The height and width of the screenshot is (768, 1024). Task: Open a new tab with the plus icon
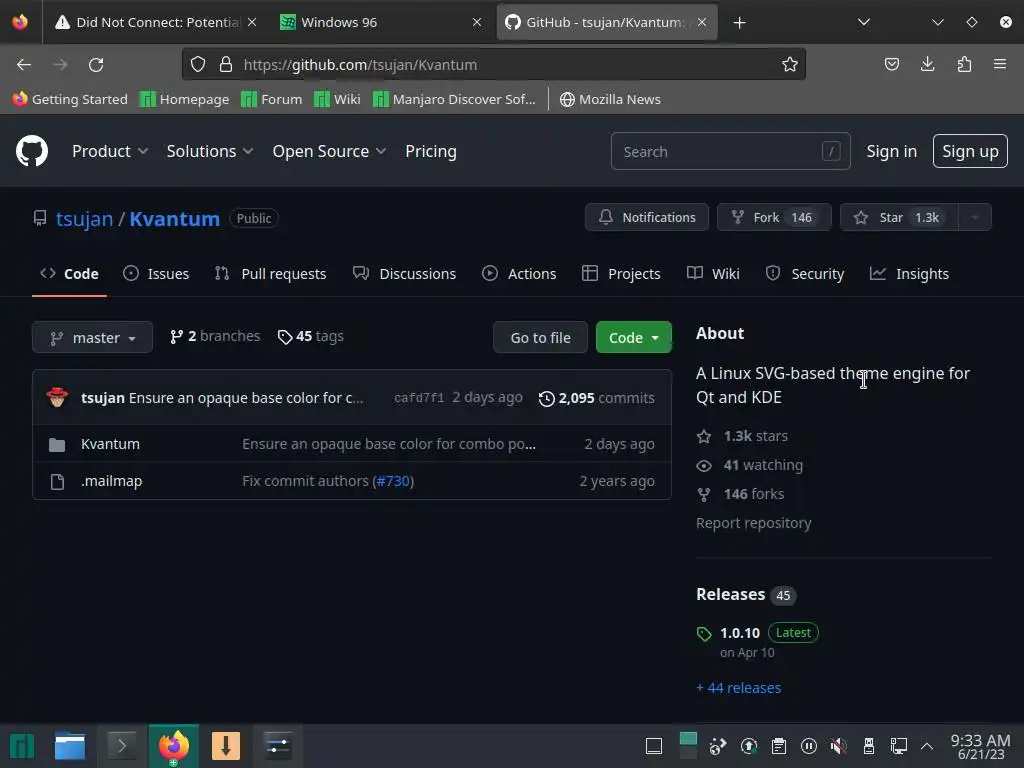tap(739, 23)
